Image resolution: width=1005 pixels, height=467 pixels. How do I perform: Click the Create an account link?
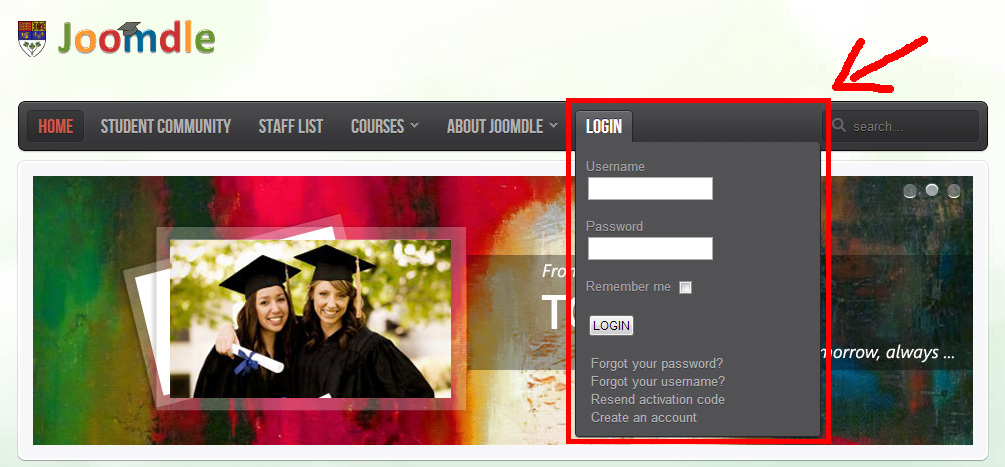(x=644, y=417)
